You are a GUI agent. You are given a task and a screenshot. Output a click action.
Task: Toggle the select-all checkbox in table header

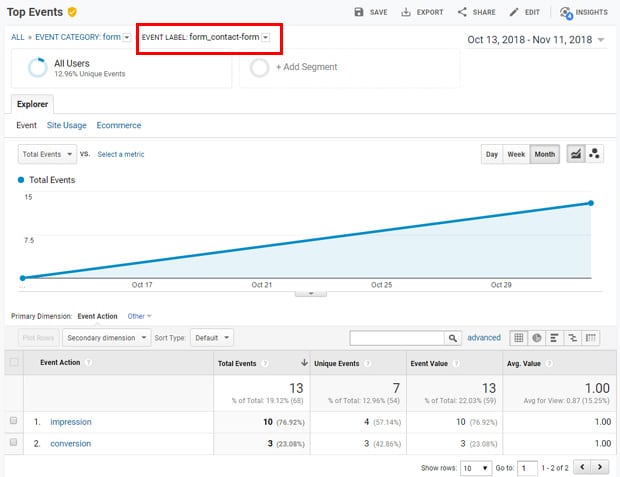pyautogui.click(x=14, y=362)
